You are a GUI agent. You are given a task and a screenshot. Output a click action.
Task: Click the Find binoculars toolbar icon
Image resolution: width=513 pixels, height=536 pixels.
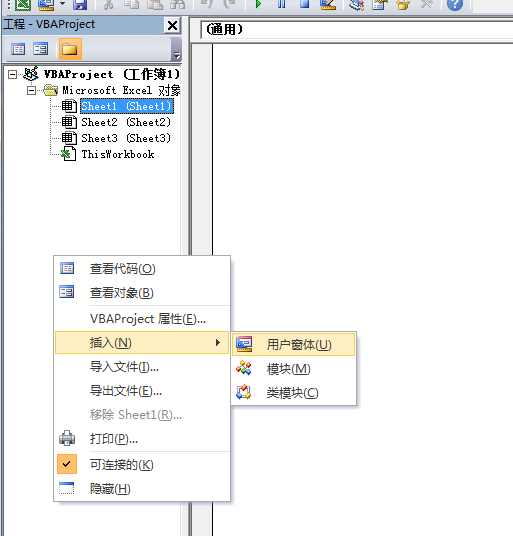pyautogui.click(x=178, y=4)
